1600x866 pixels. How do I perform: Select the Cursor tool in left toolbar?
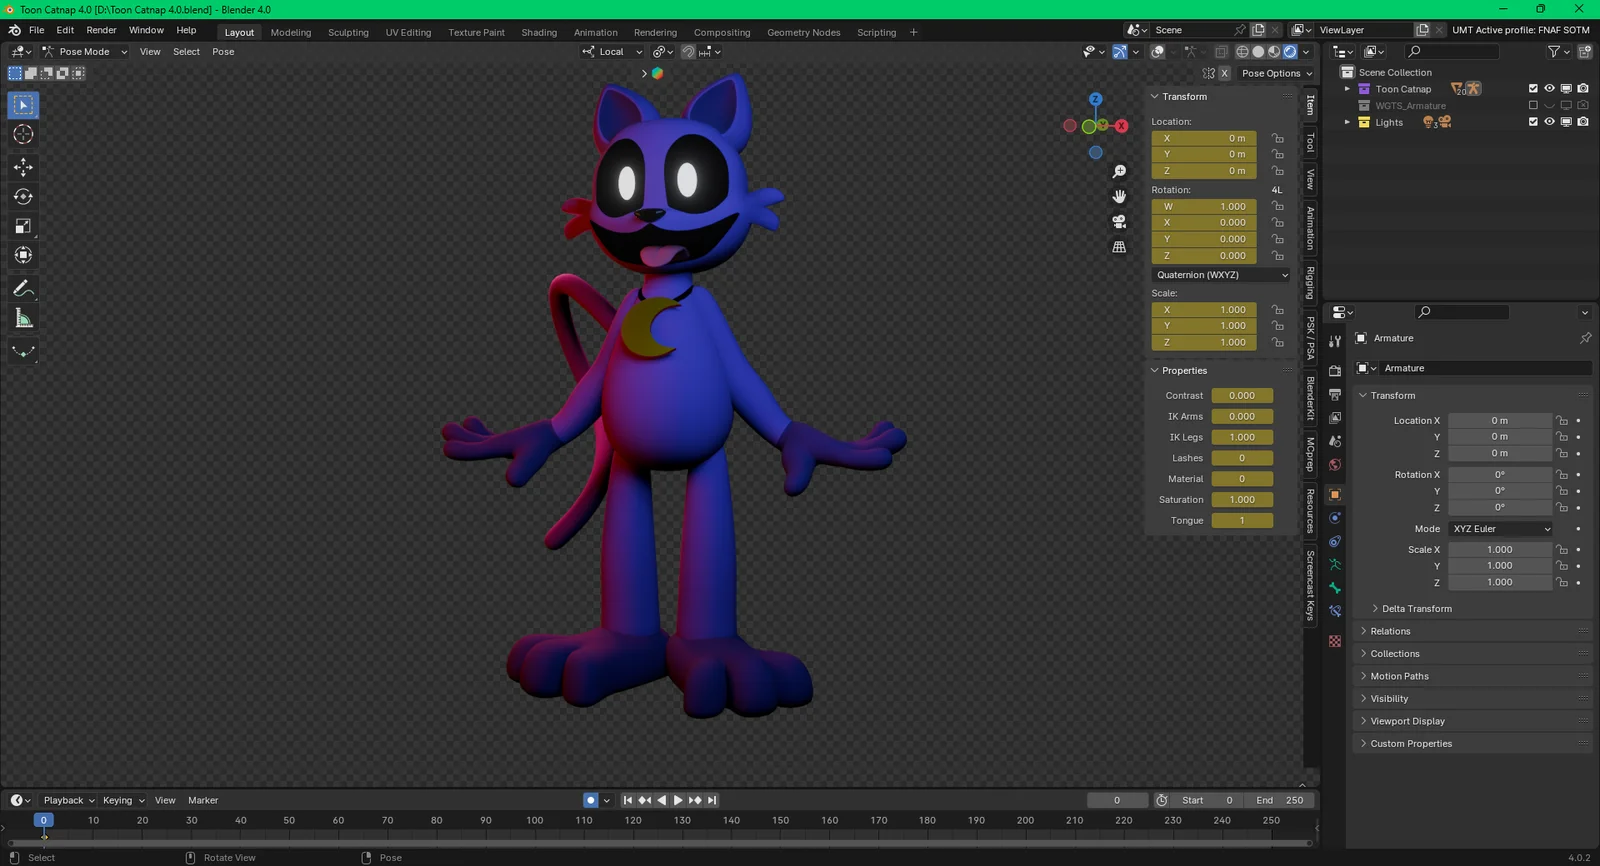[x=23, y=135]
